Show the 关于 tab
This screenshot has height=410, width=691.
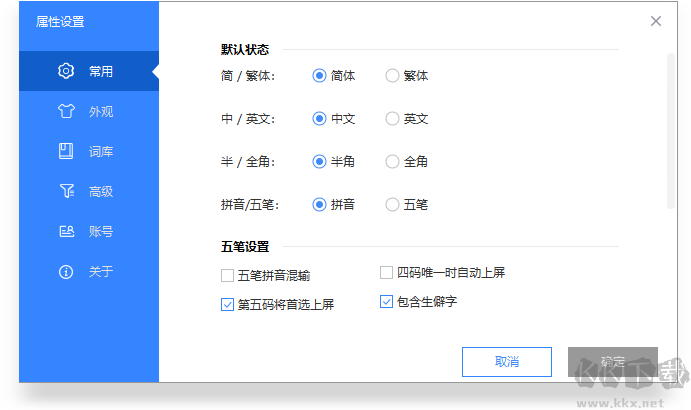point(89,272)
